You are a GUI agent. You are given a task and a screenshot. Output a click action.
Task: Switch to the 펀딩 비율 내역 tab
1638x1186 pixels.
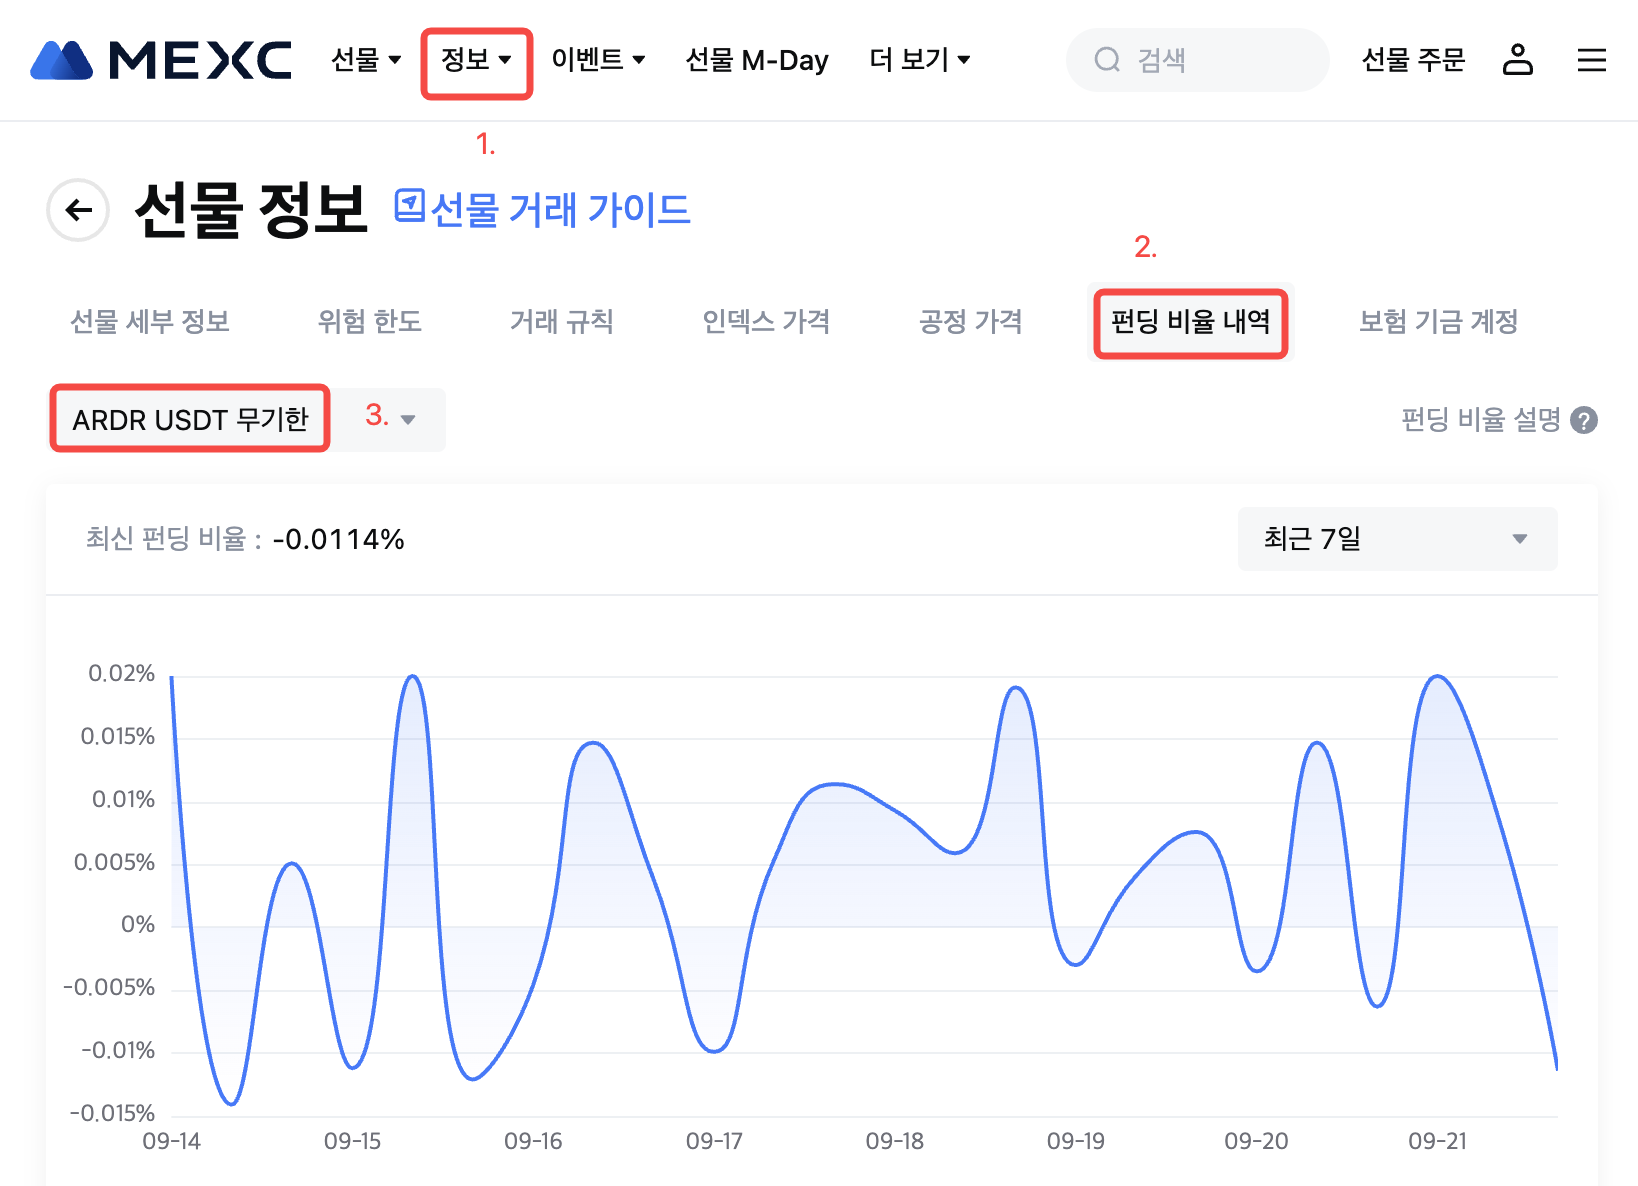tap(1190, 322)
